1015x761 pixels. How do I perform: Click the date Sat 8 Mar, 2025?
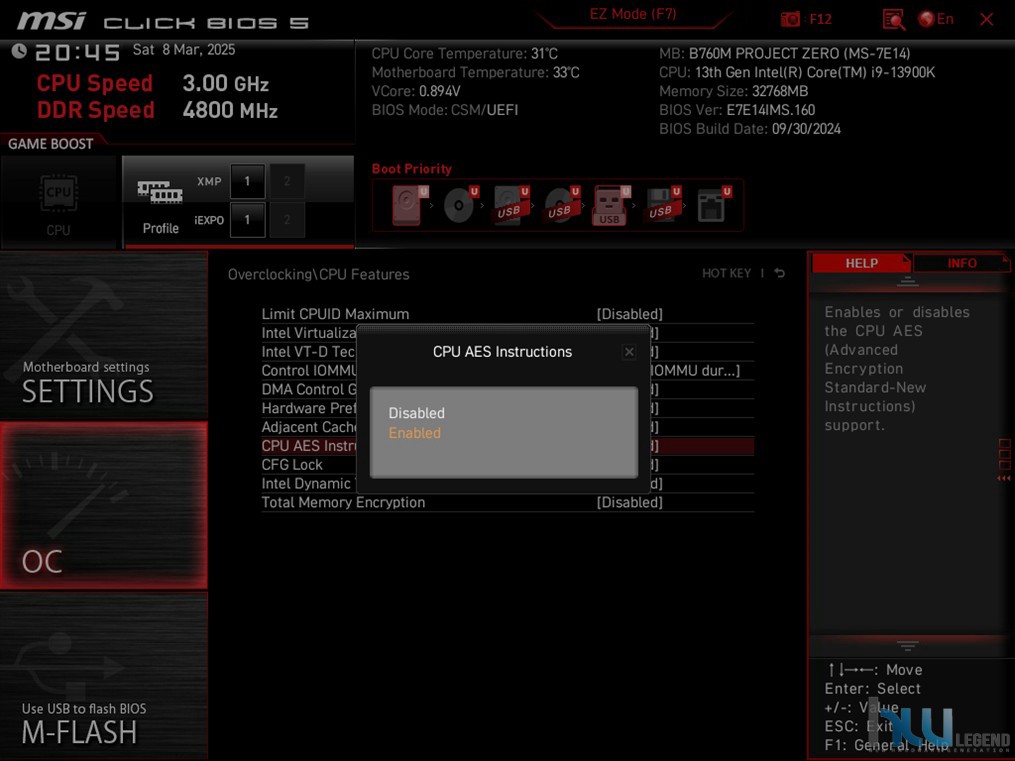click(x=184, y=50)
